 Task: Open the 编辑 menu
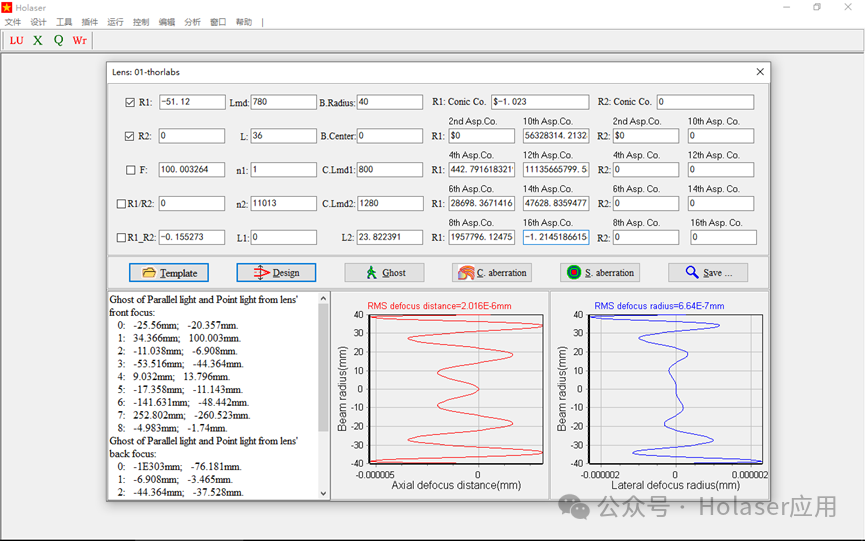(x=167, y=22)
